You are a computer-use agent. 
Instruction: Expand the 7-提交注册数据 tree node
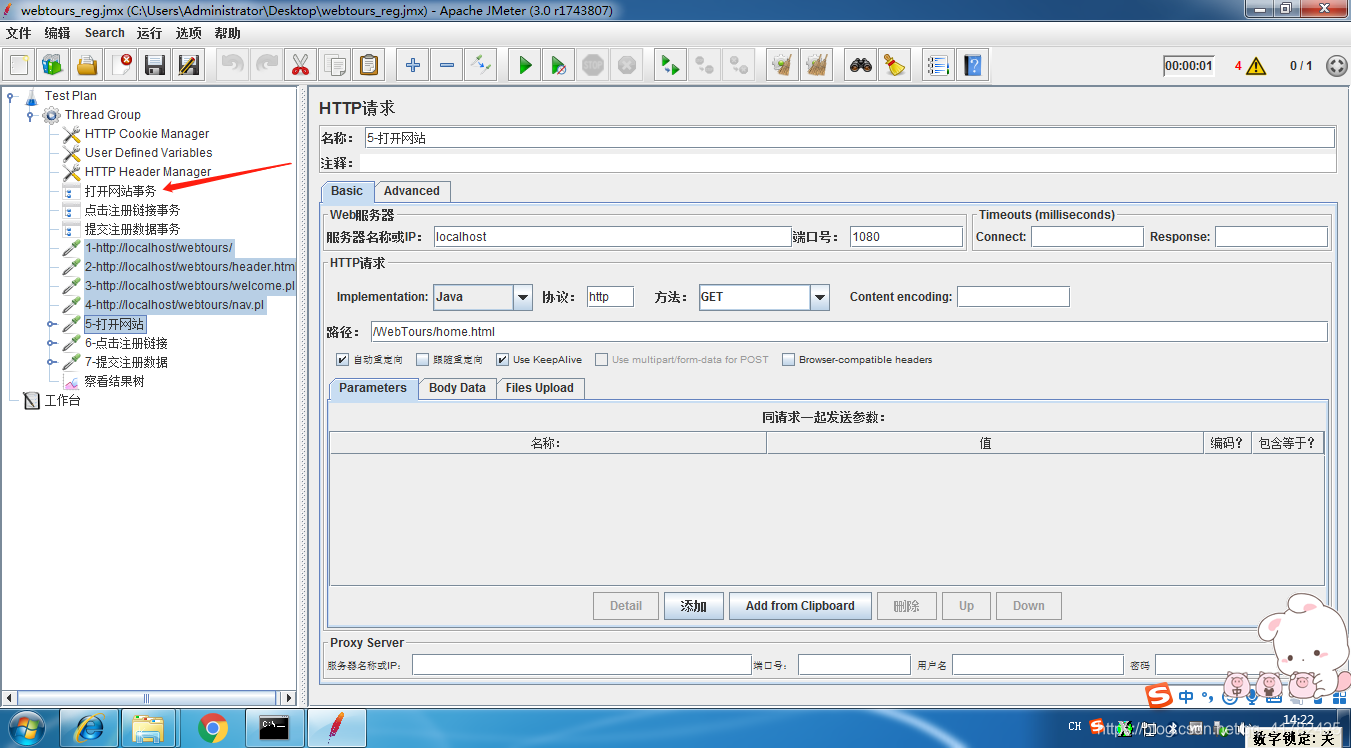tap(50, 362)
